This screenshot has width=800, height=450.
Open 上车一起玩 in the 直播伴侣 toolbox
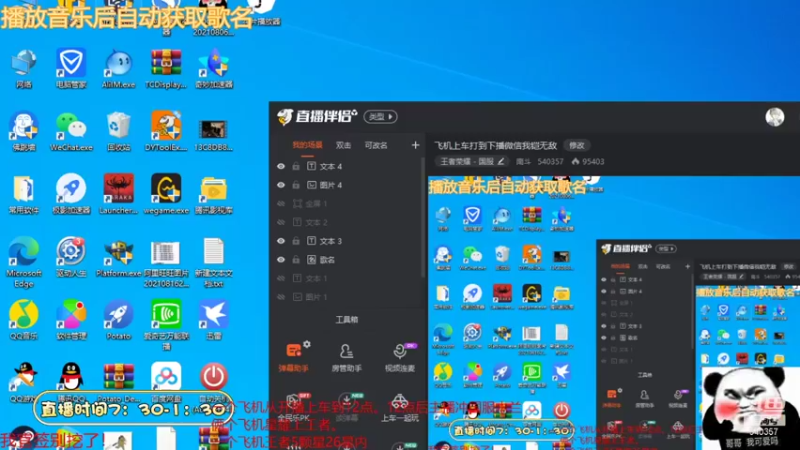[399, 408]
